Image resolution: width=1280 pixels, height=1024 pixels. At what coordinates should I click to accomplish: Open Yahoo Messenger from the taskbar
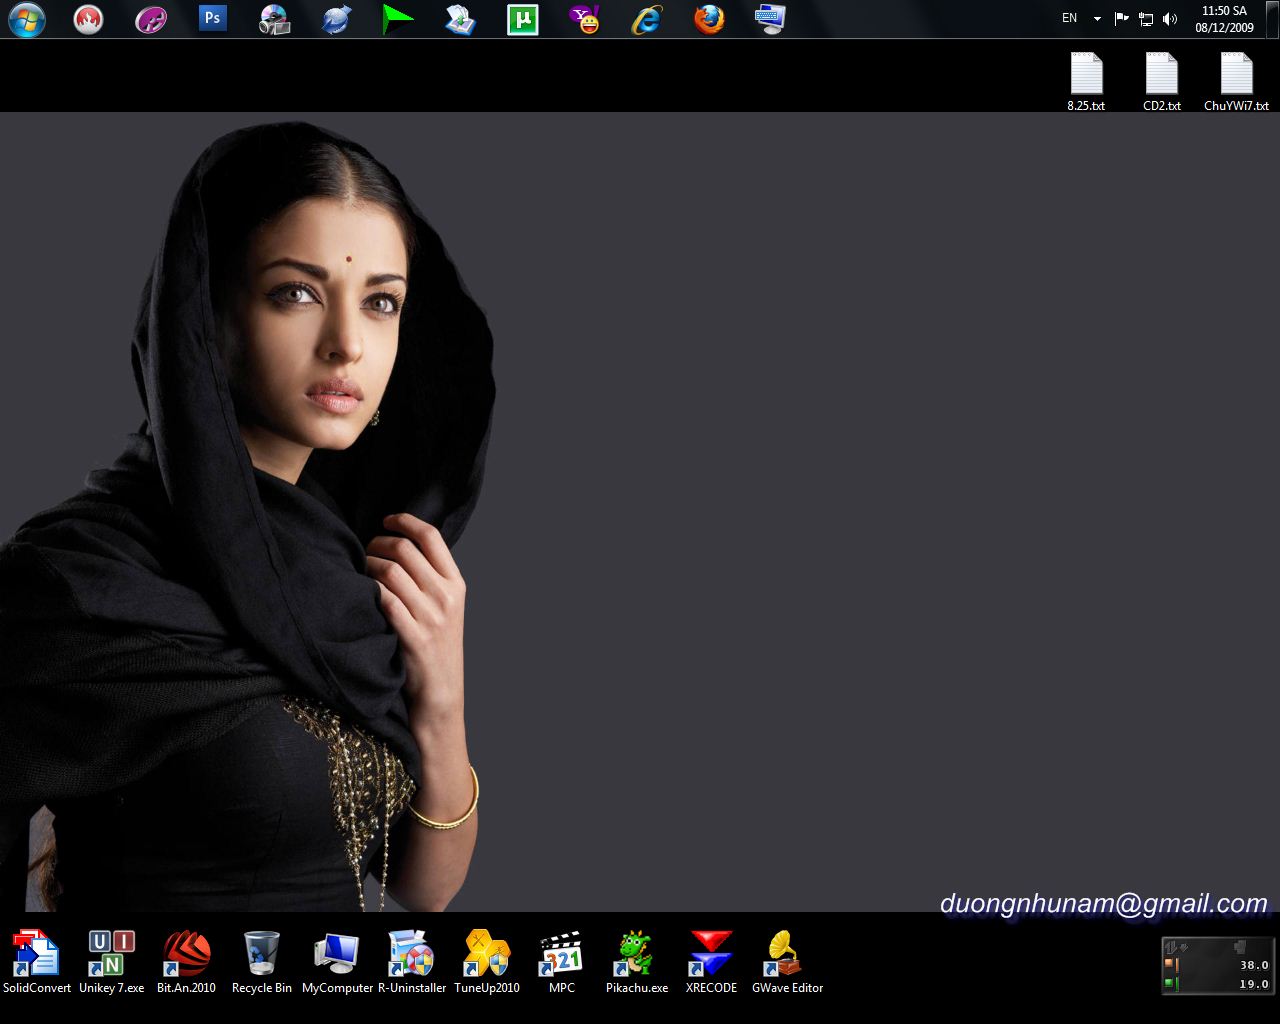[584, 19]
